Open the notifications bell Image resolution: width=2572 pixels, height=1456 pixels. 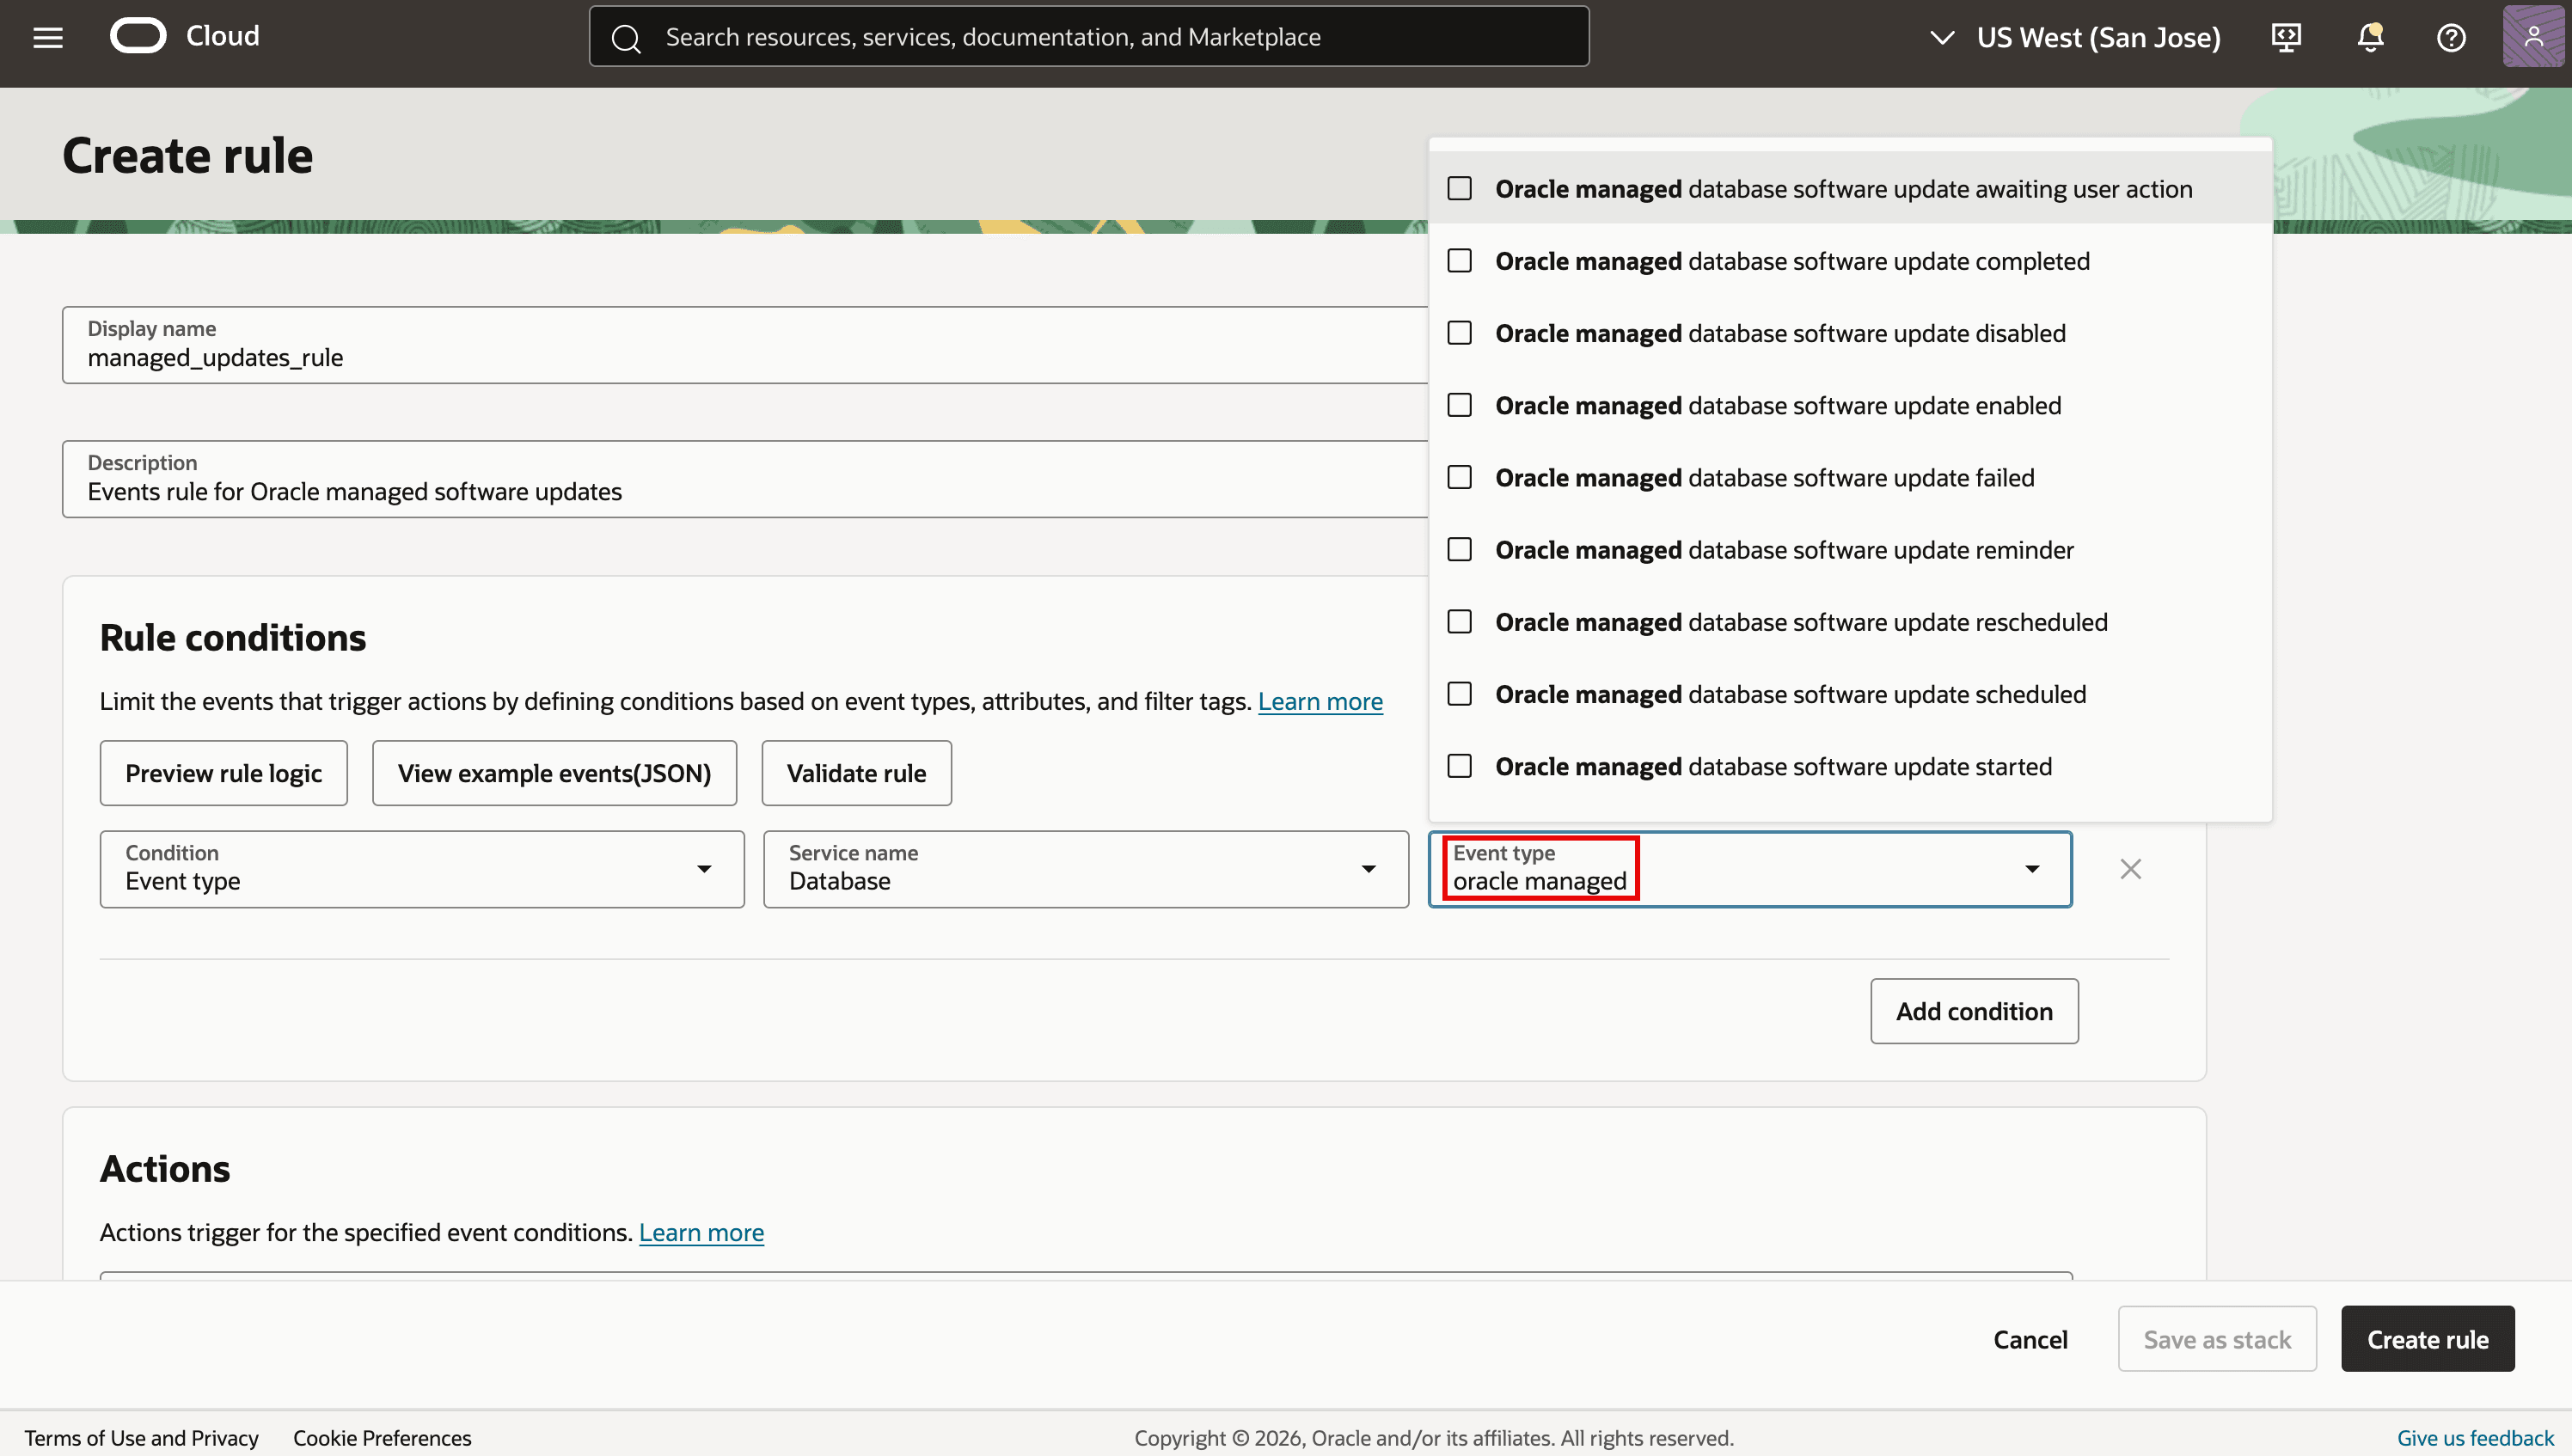tap(2370, 37)
